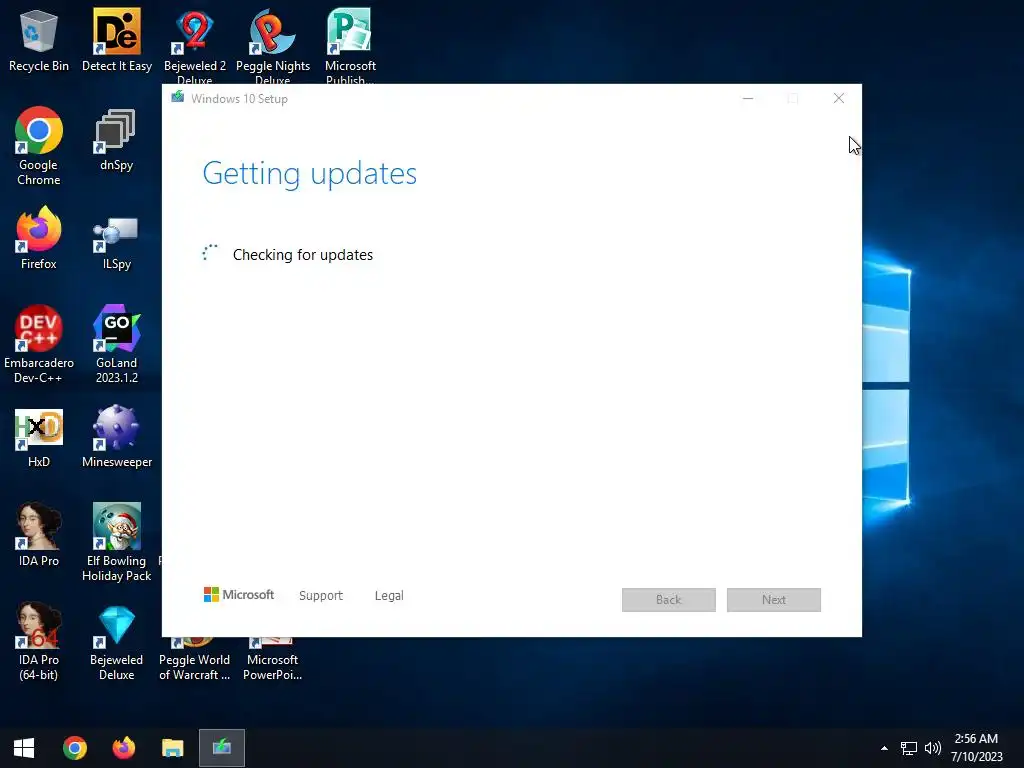The image size is (1024, 768).
Task: Click the Legal link in Setup
Action: [x=389, y=596]
